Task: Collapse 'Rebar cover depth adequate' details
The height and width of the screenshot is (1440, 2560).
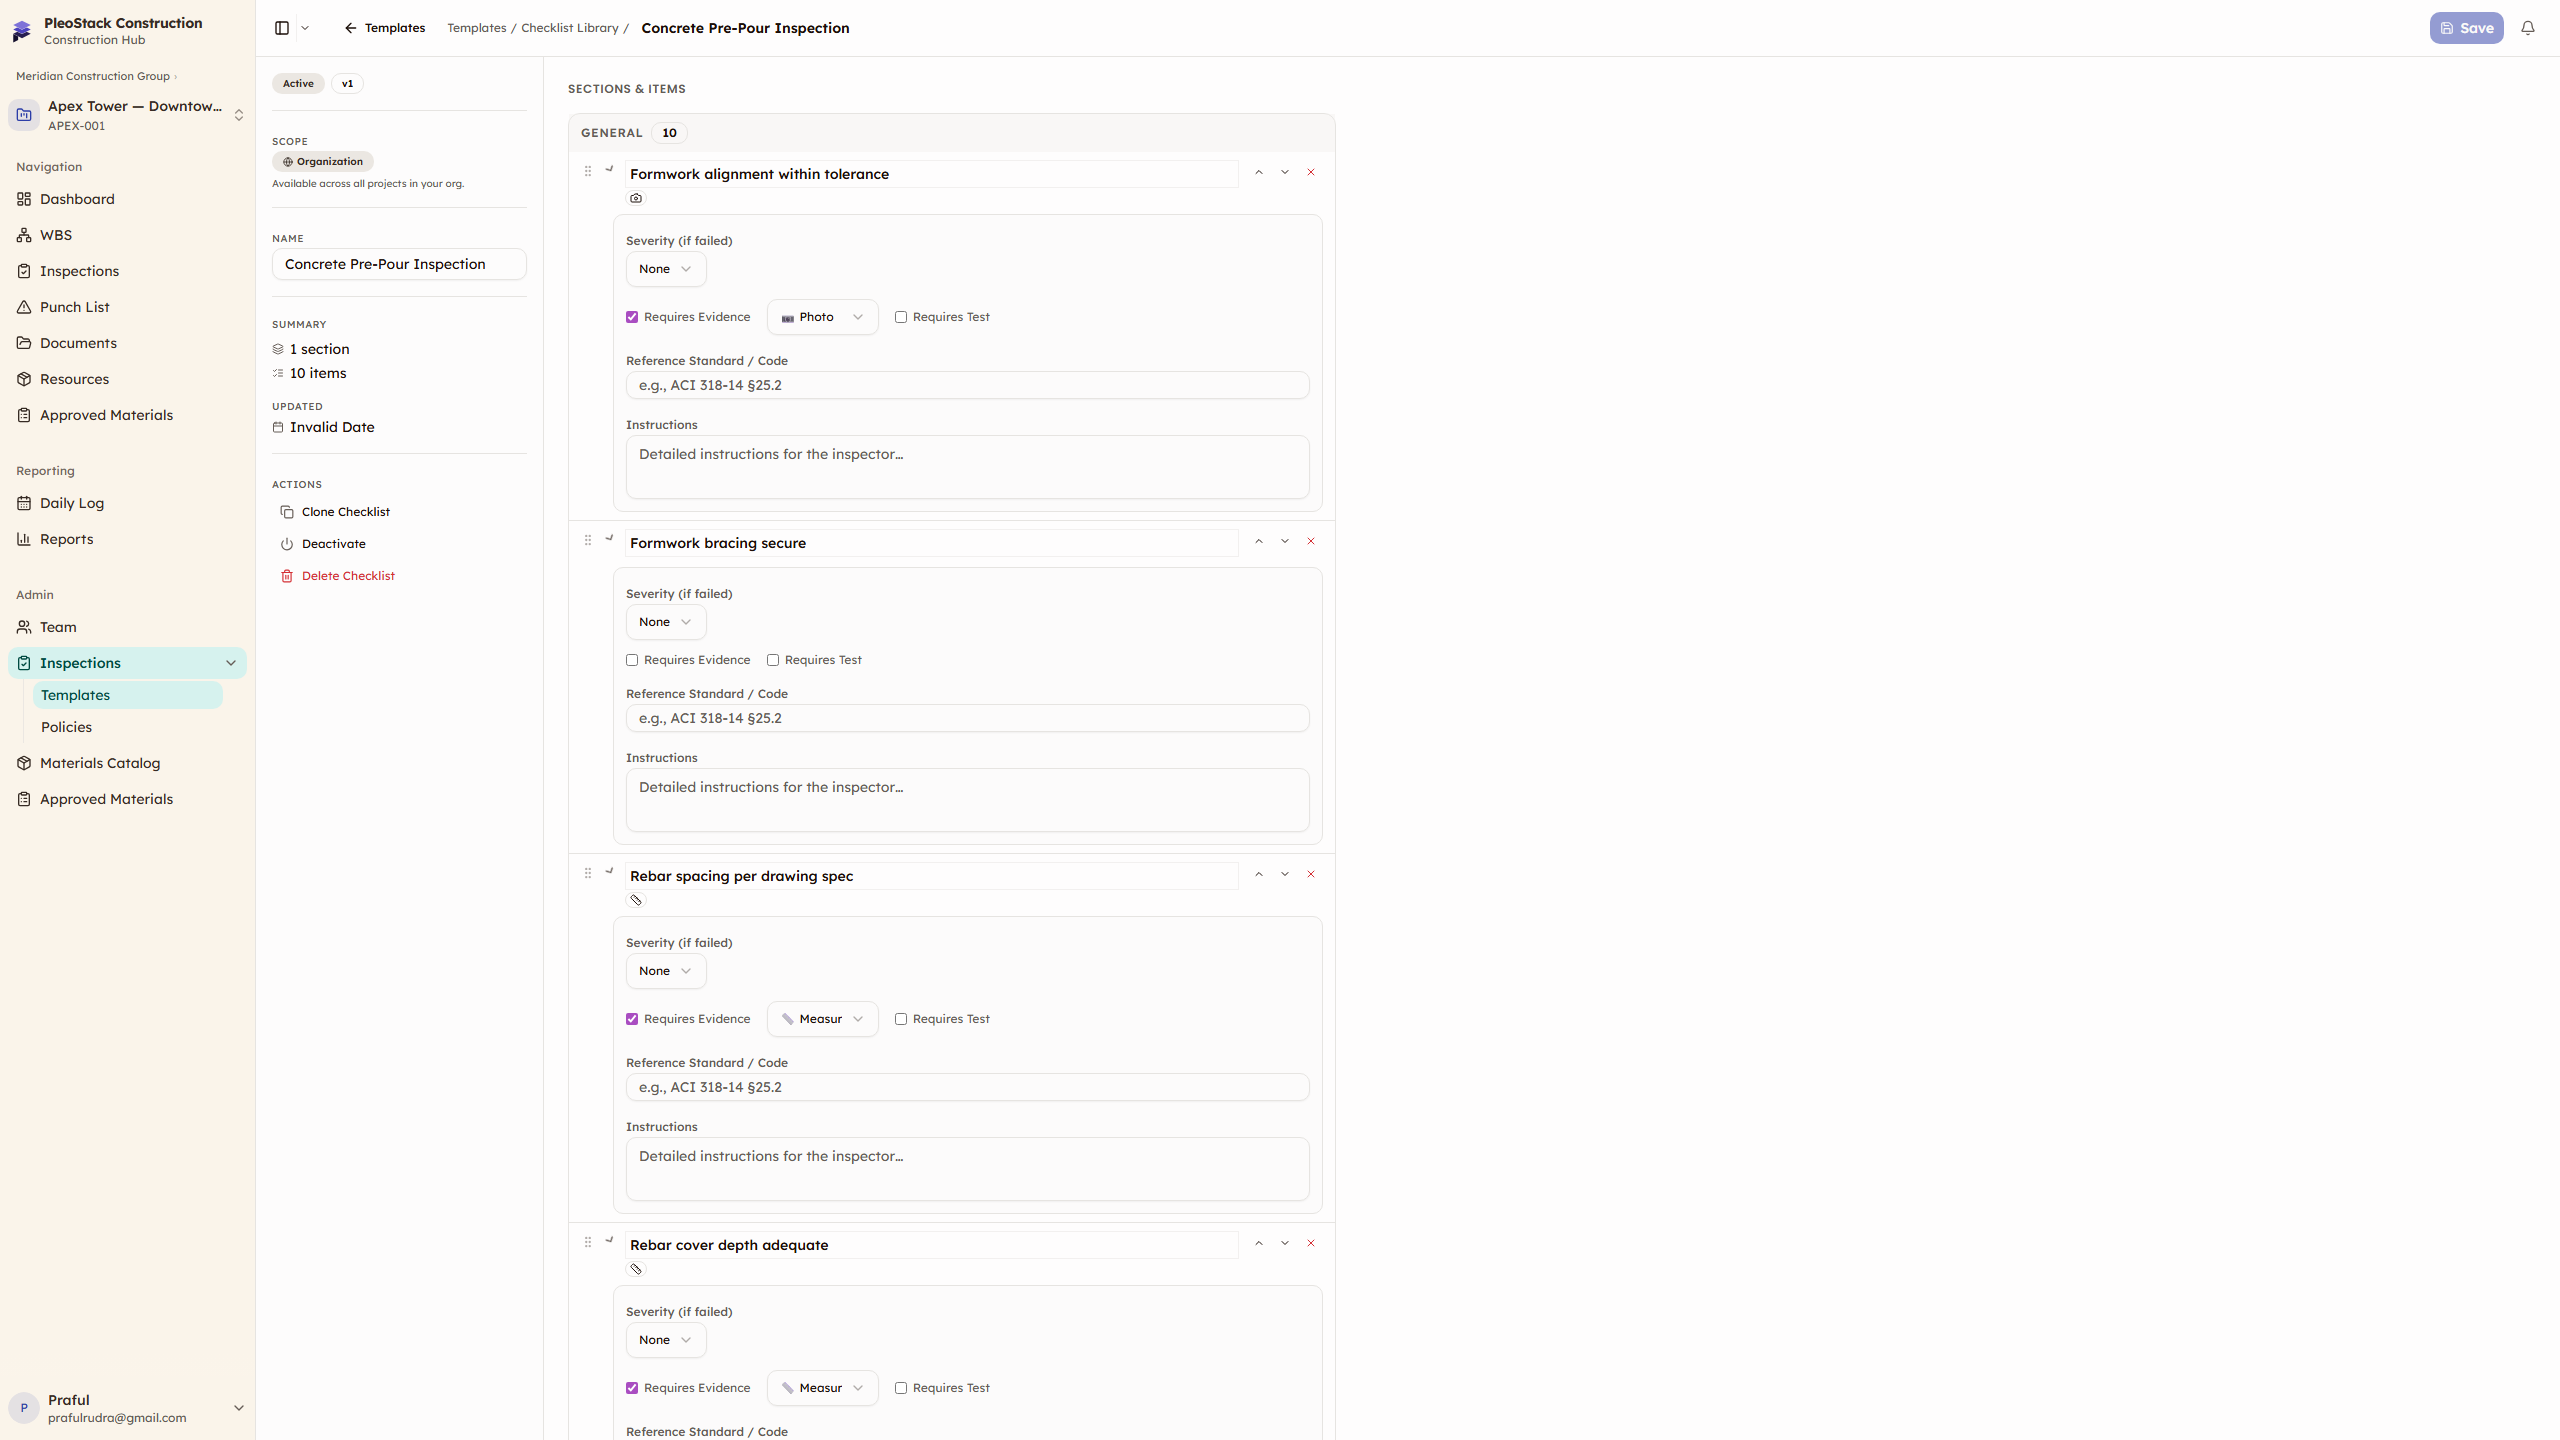Action: [609, 1240]
